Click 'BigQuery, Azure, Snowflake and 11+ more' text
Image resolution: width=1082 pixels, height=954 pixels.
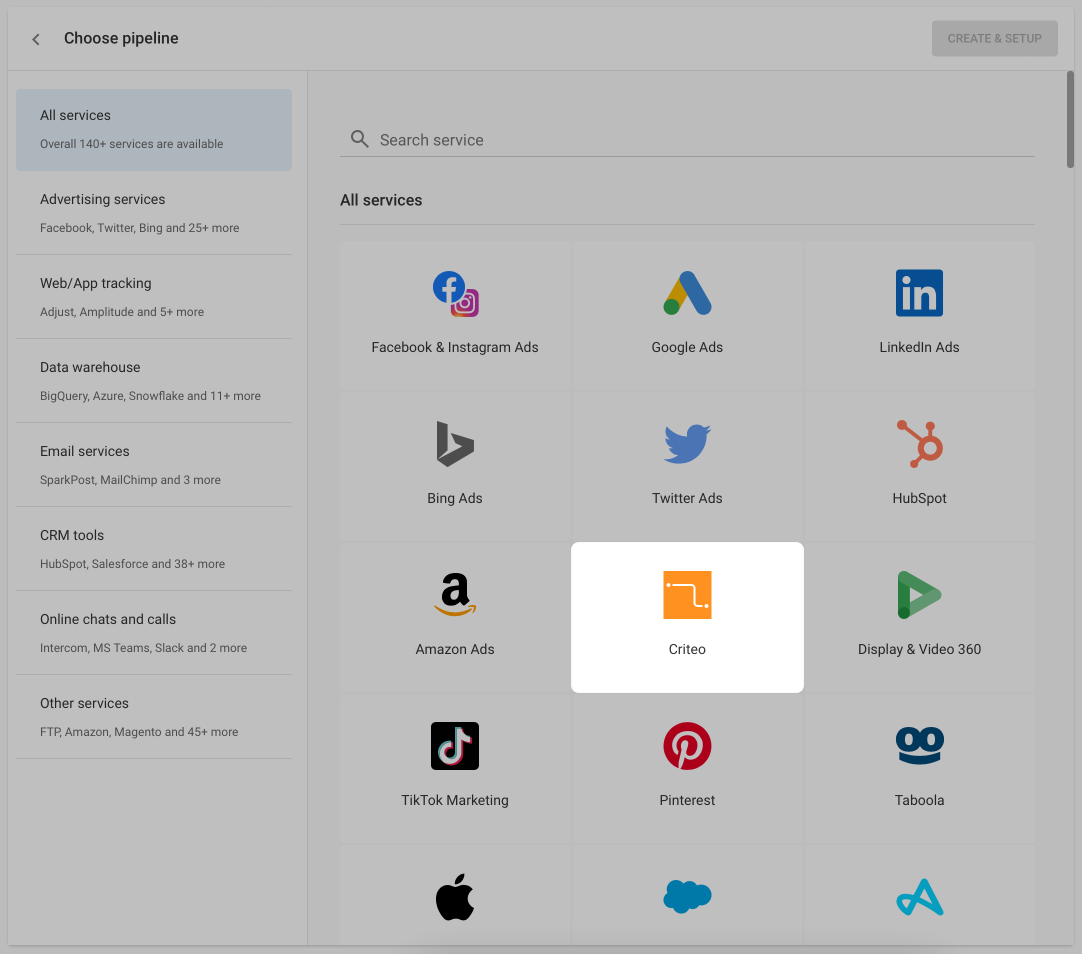pyautogui.click(x=150, y=396)
